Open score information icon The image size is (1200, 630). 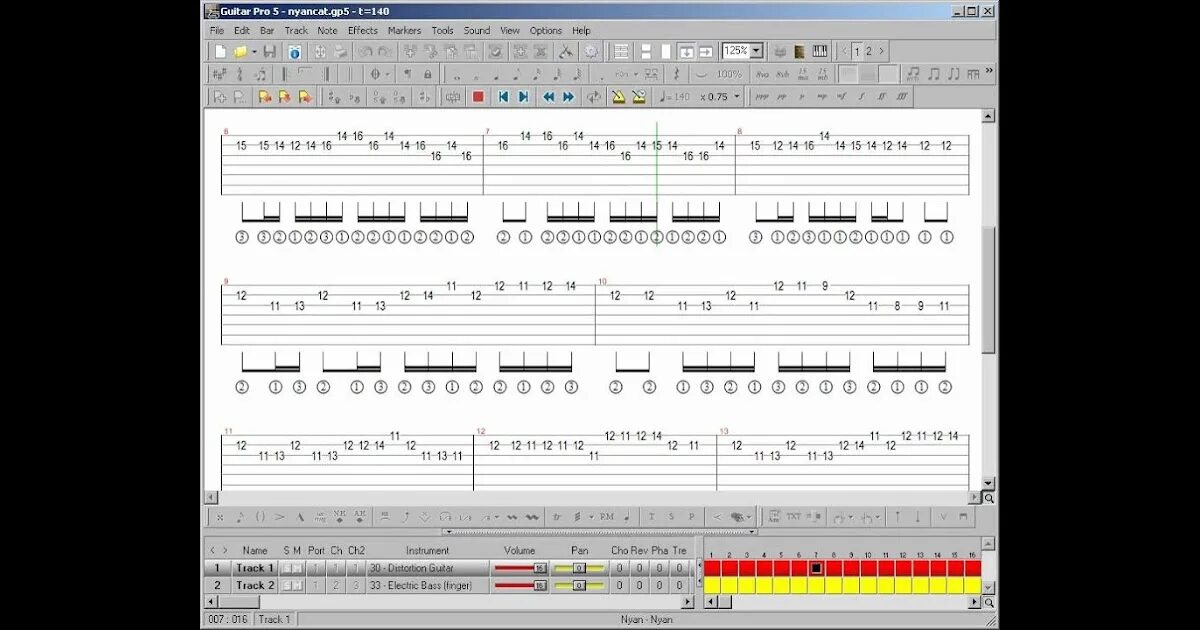tap(295, 51)
